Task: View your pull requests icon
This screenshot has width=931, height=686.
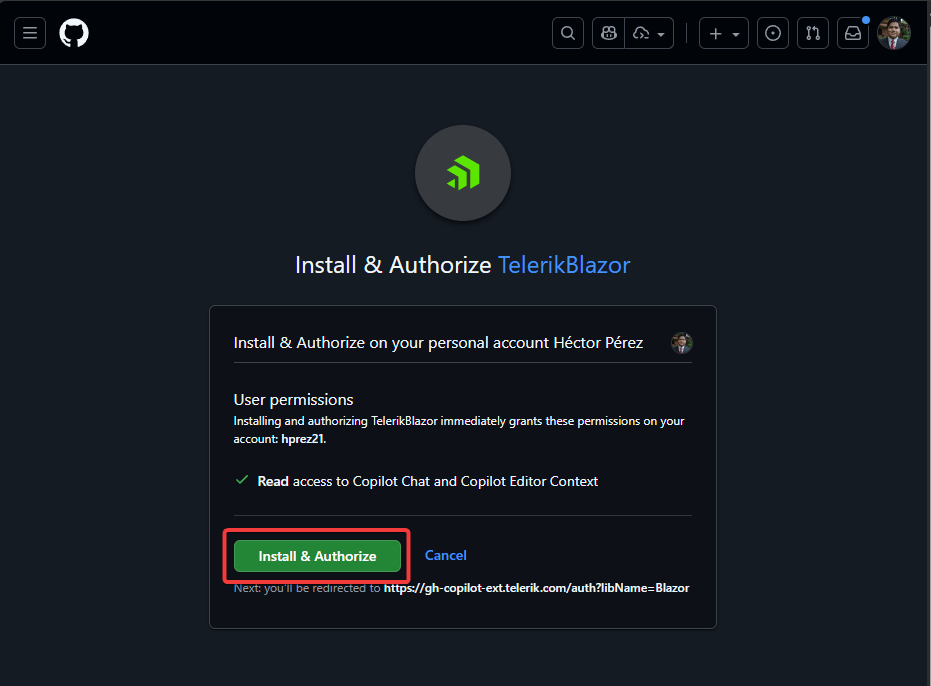Action: click(812, 33)
